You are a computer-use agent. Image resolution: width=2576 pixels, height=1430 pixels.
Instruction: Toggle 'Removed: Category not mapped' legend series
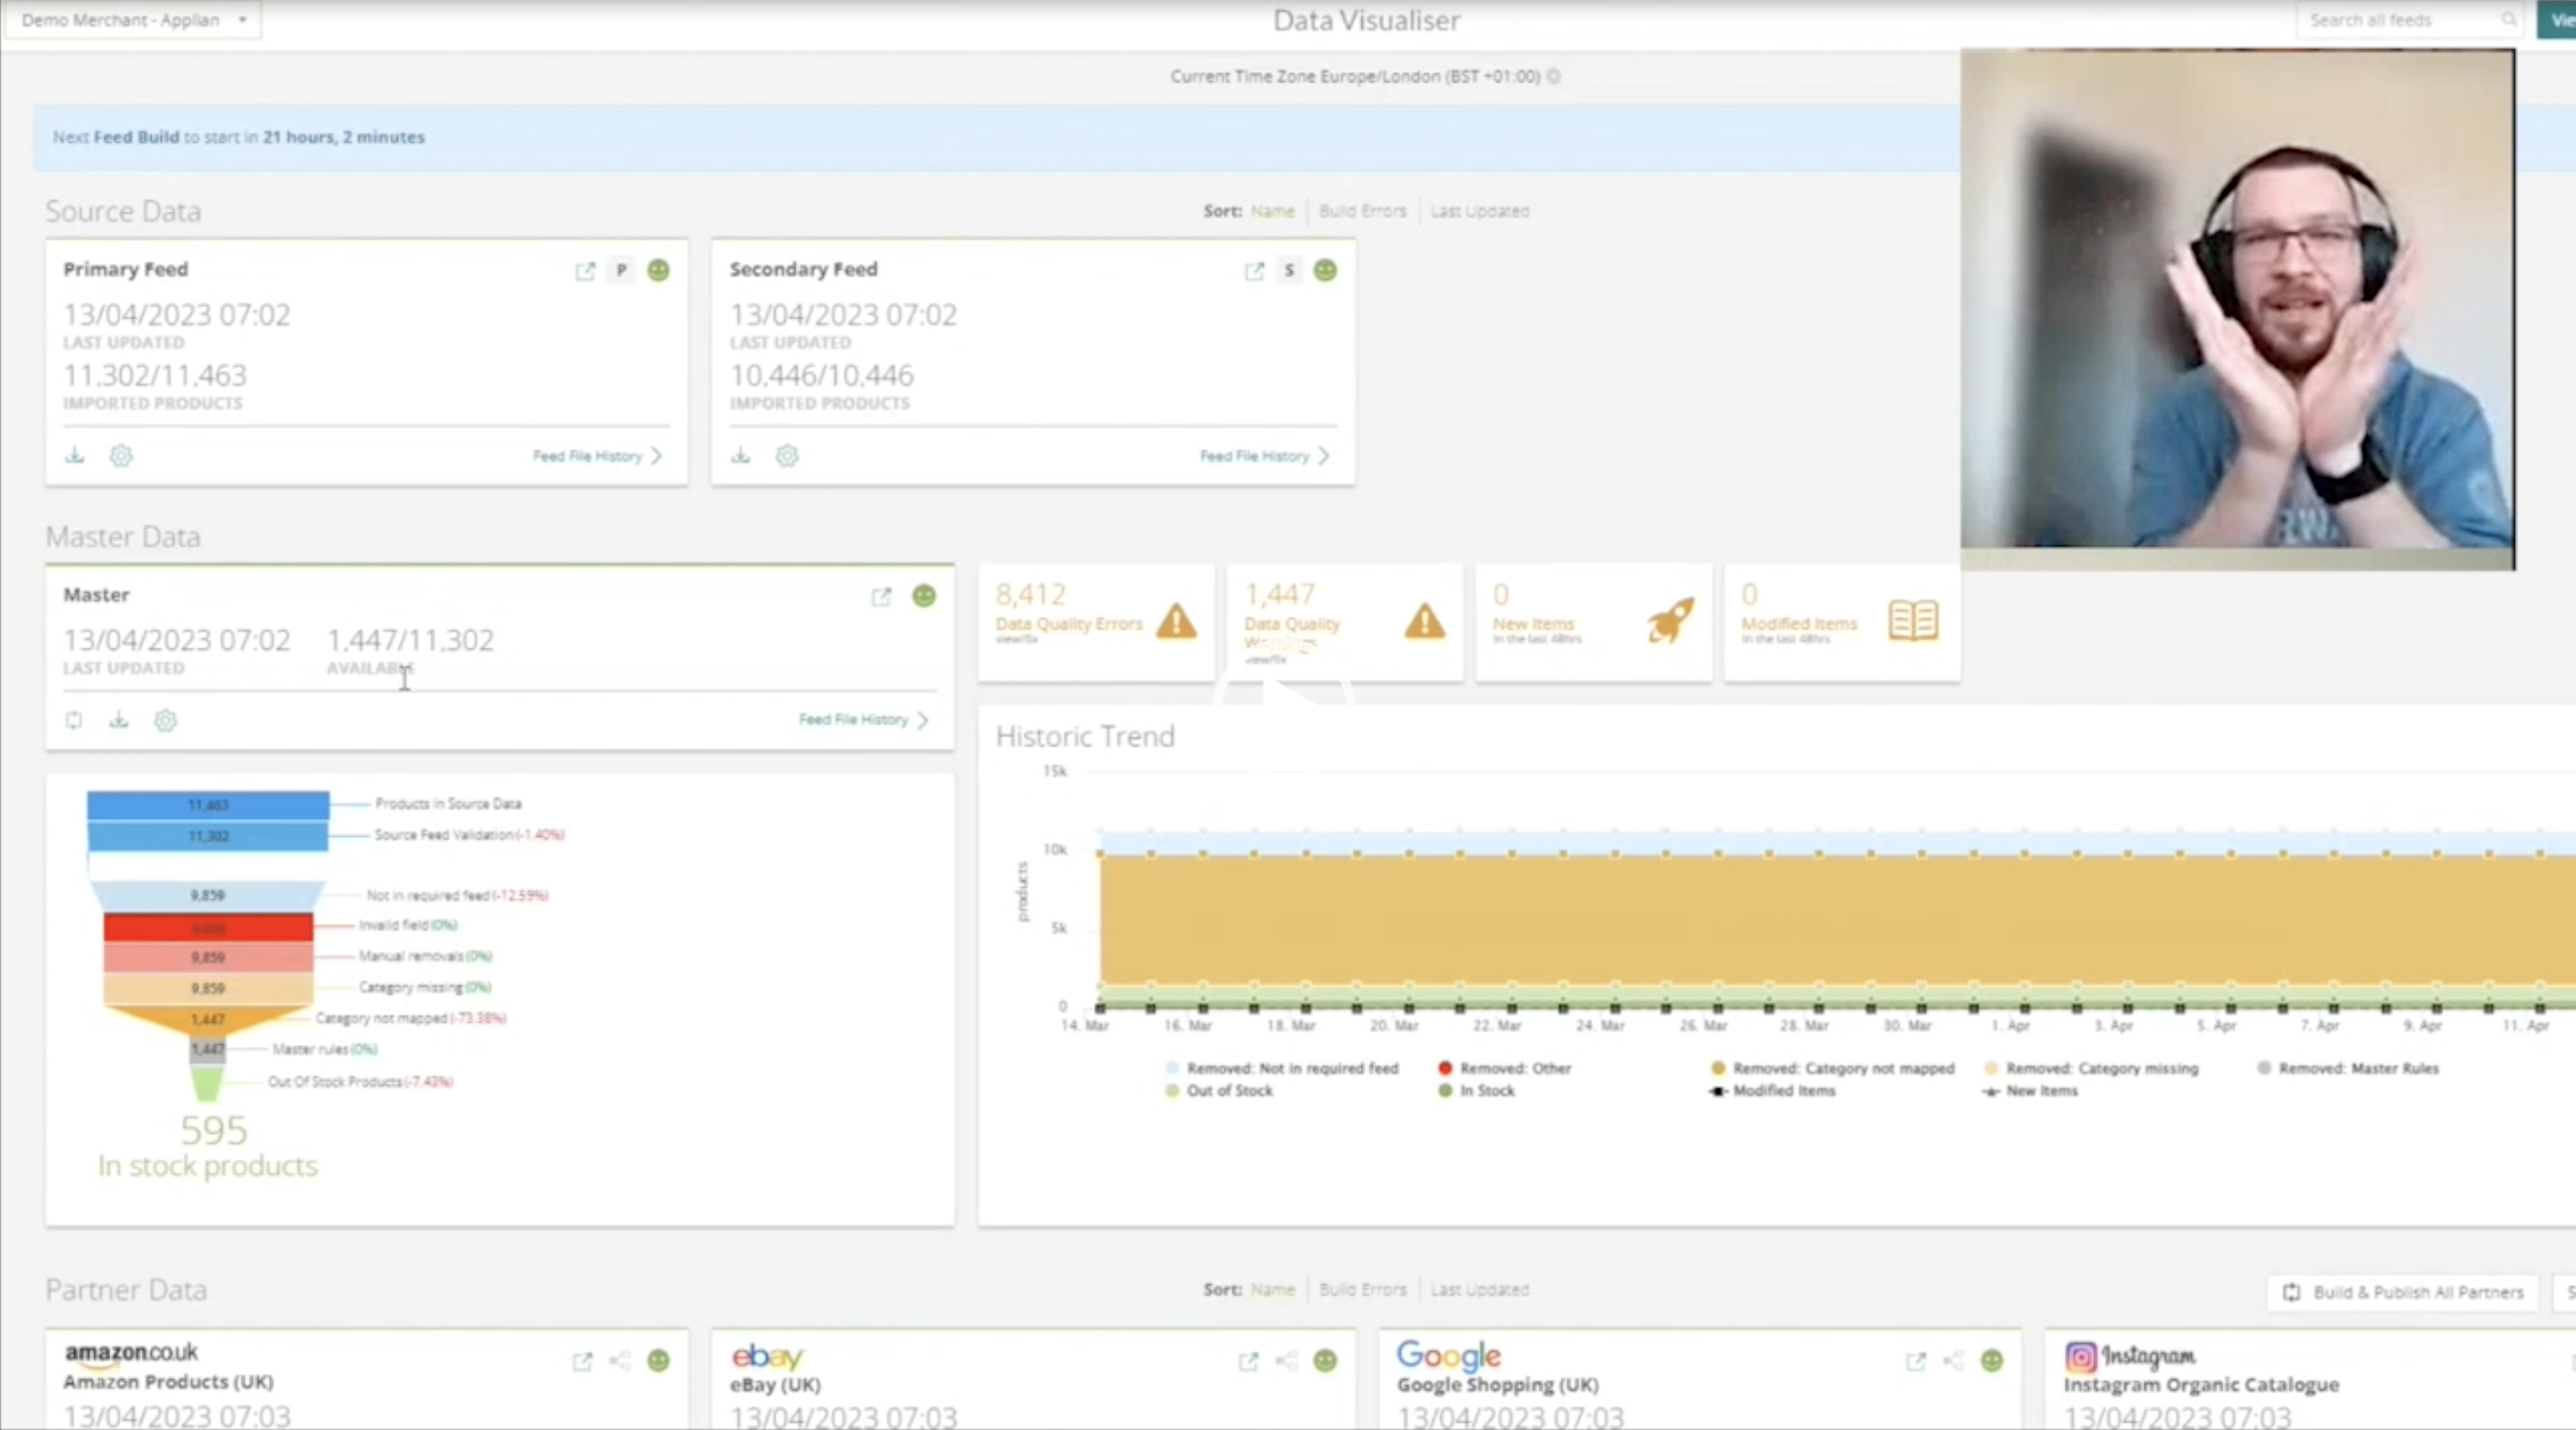tap(1842, 1068)
